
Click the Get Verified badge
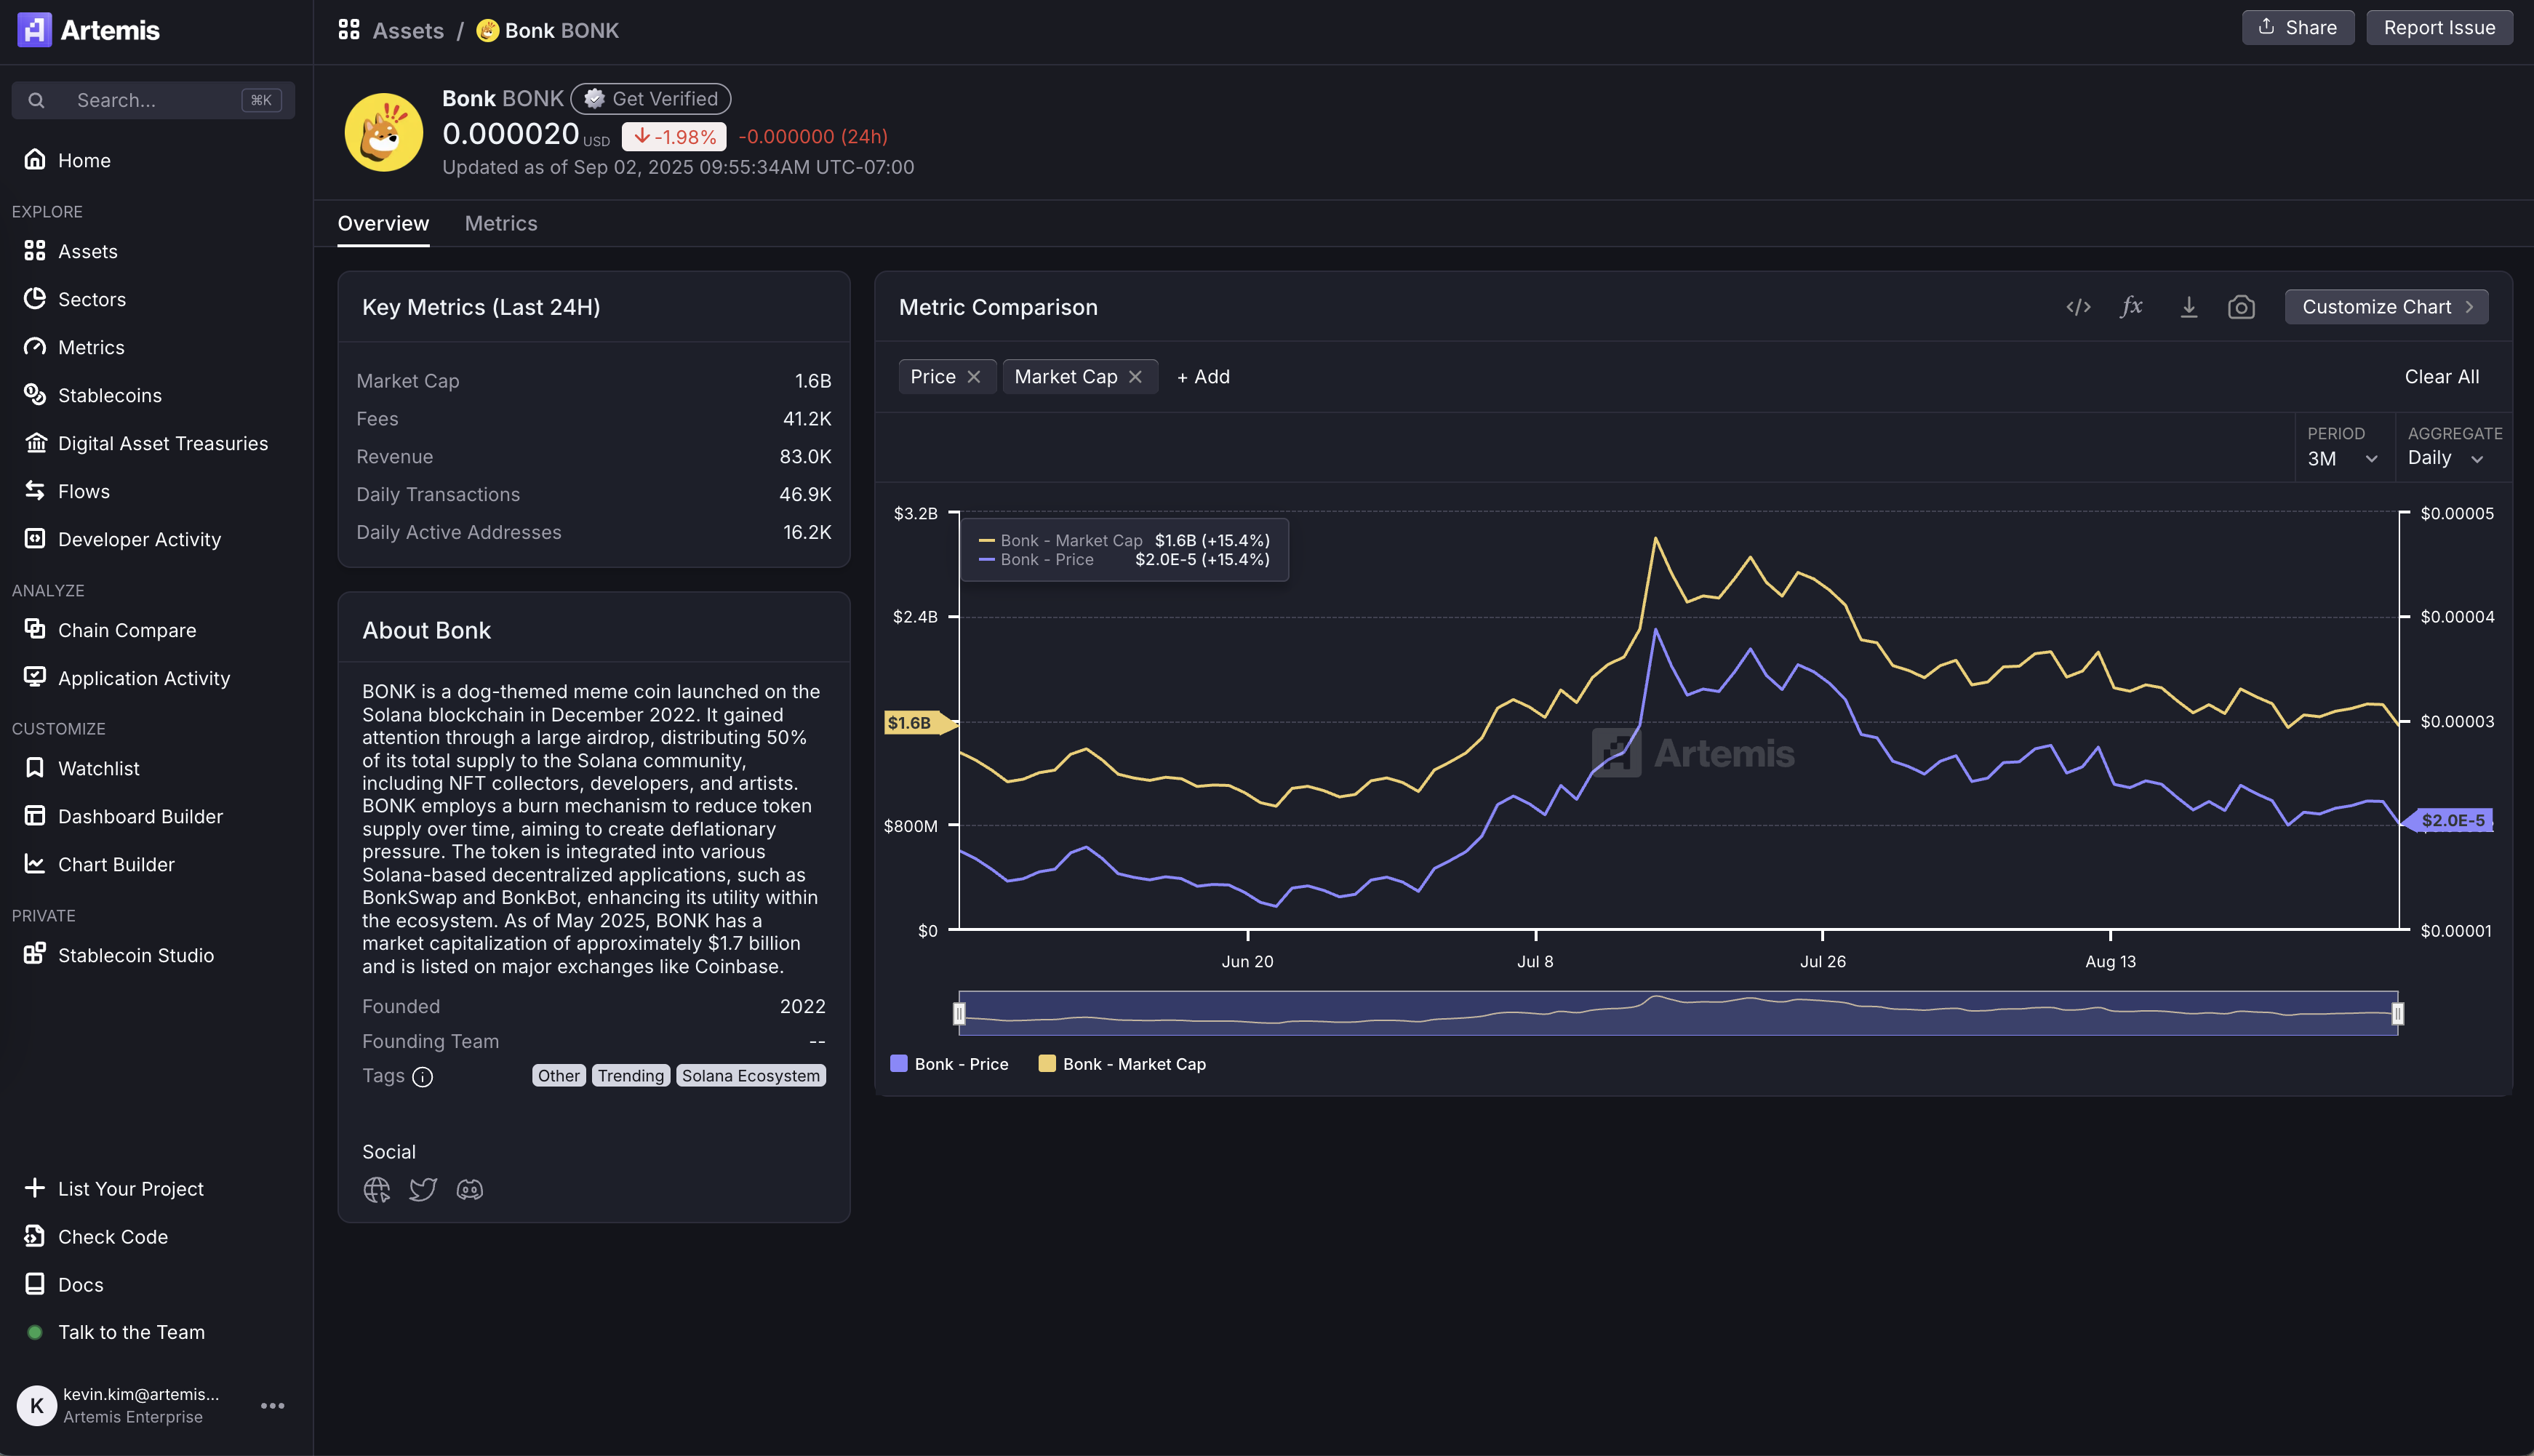point(651,99)
